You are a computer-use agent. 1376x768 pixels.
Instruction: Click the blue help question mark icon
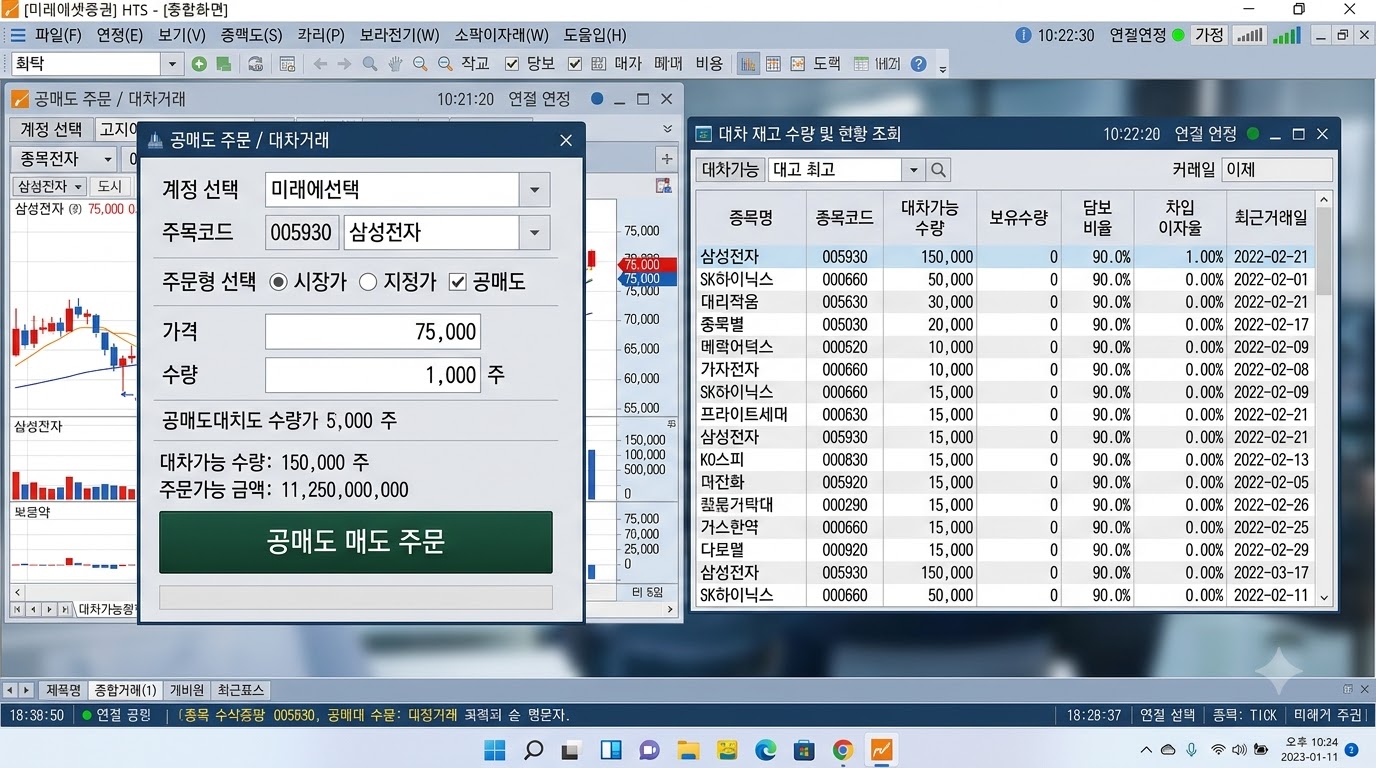(918, 64)
